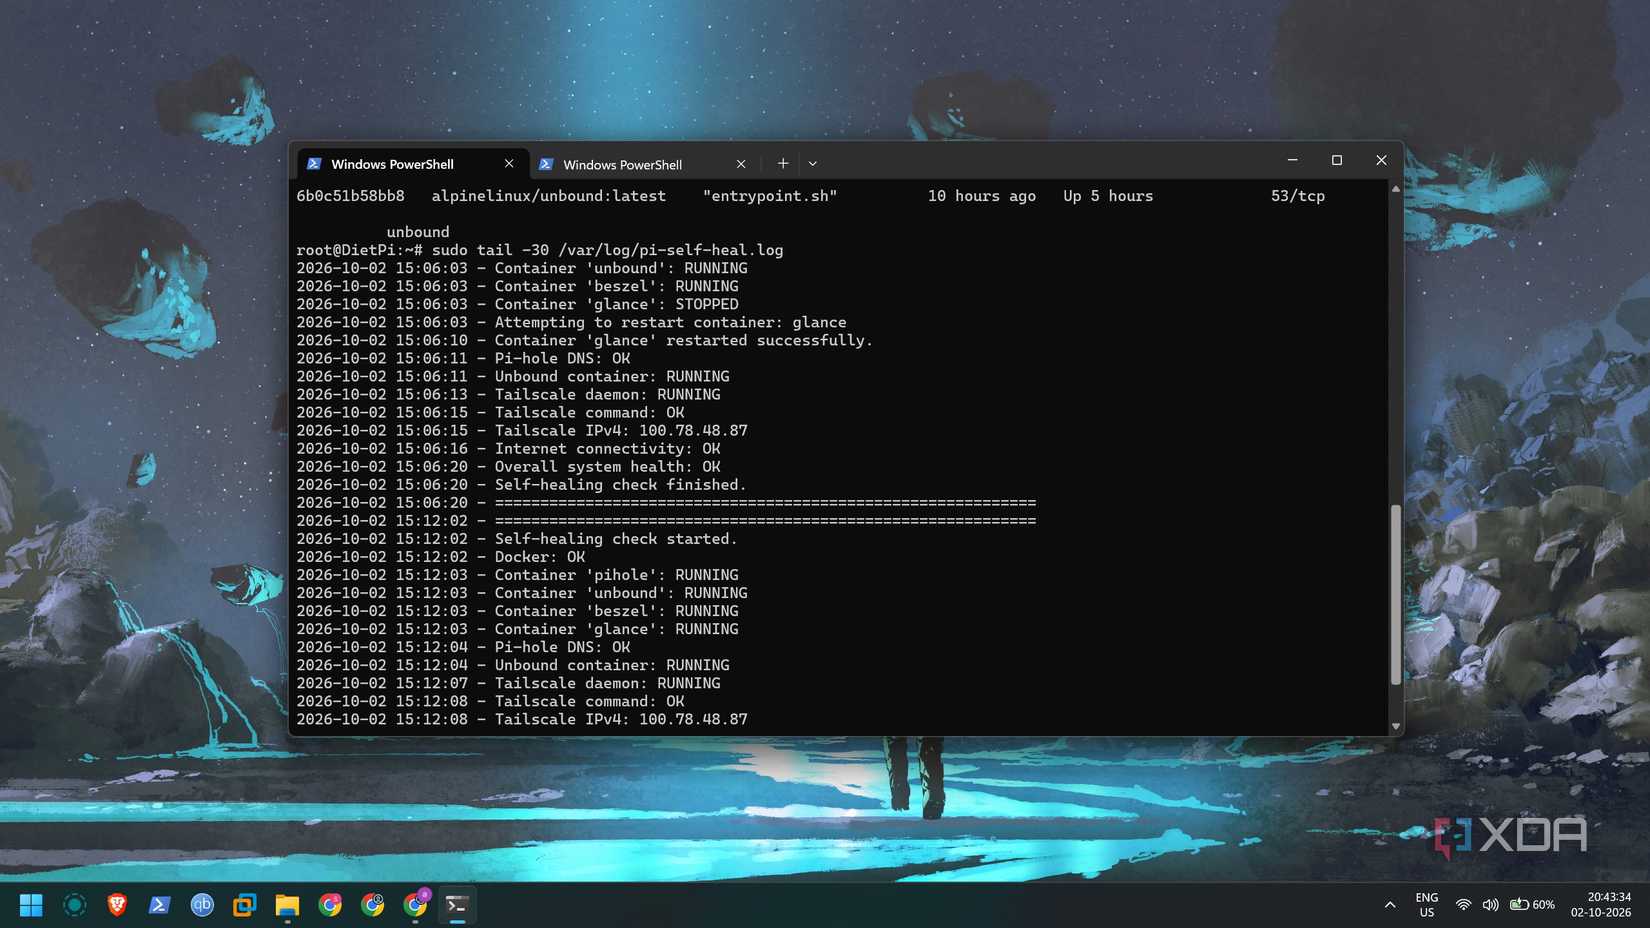Click the terminal vertical scrollbar thumb

(x=1395, y=595)
